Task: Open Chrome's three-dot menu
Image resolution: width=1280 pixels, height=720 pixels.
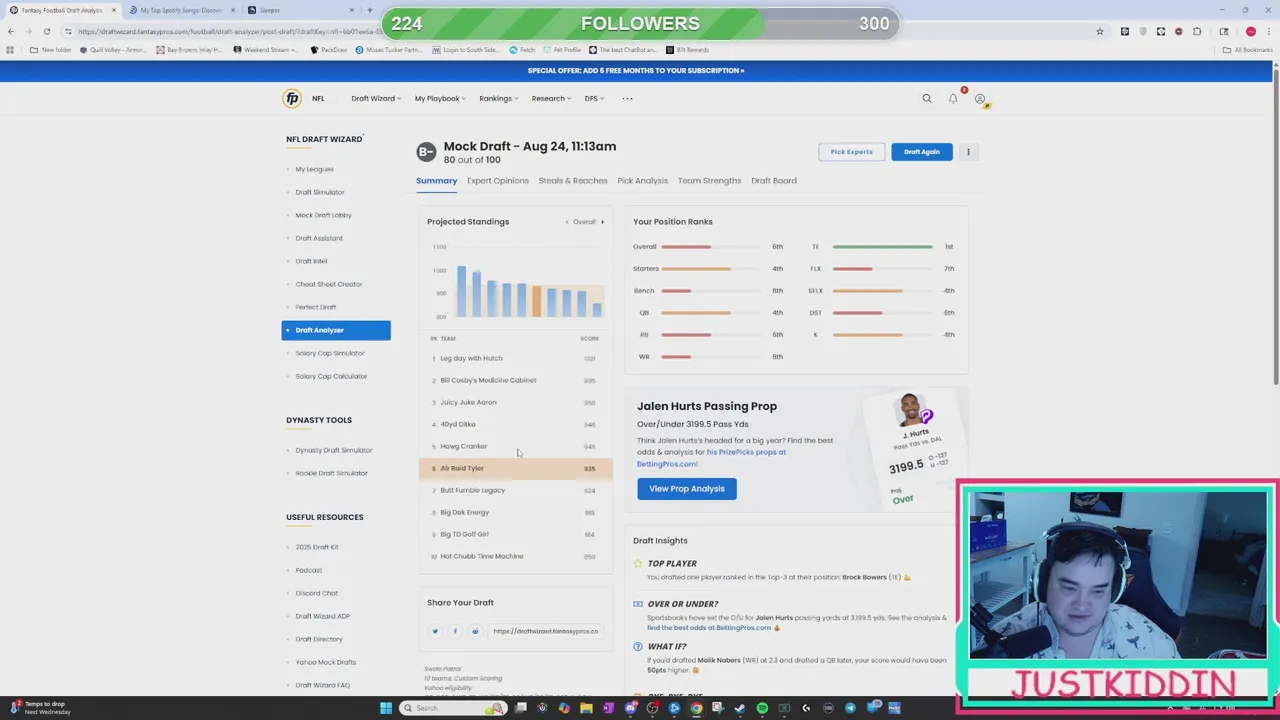Action: tap(1270, 31)
